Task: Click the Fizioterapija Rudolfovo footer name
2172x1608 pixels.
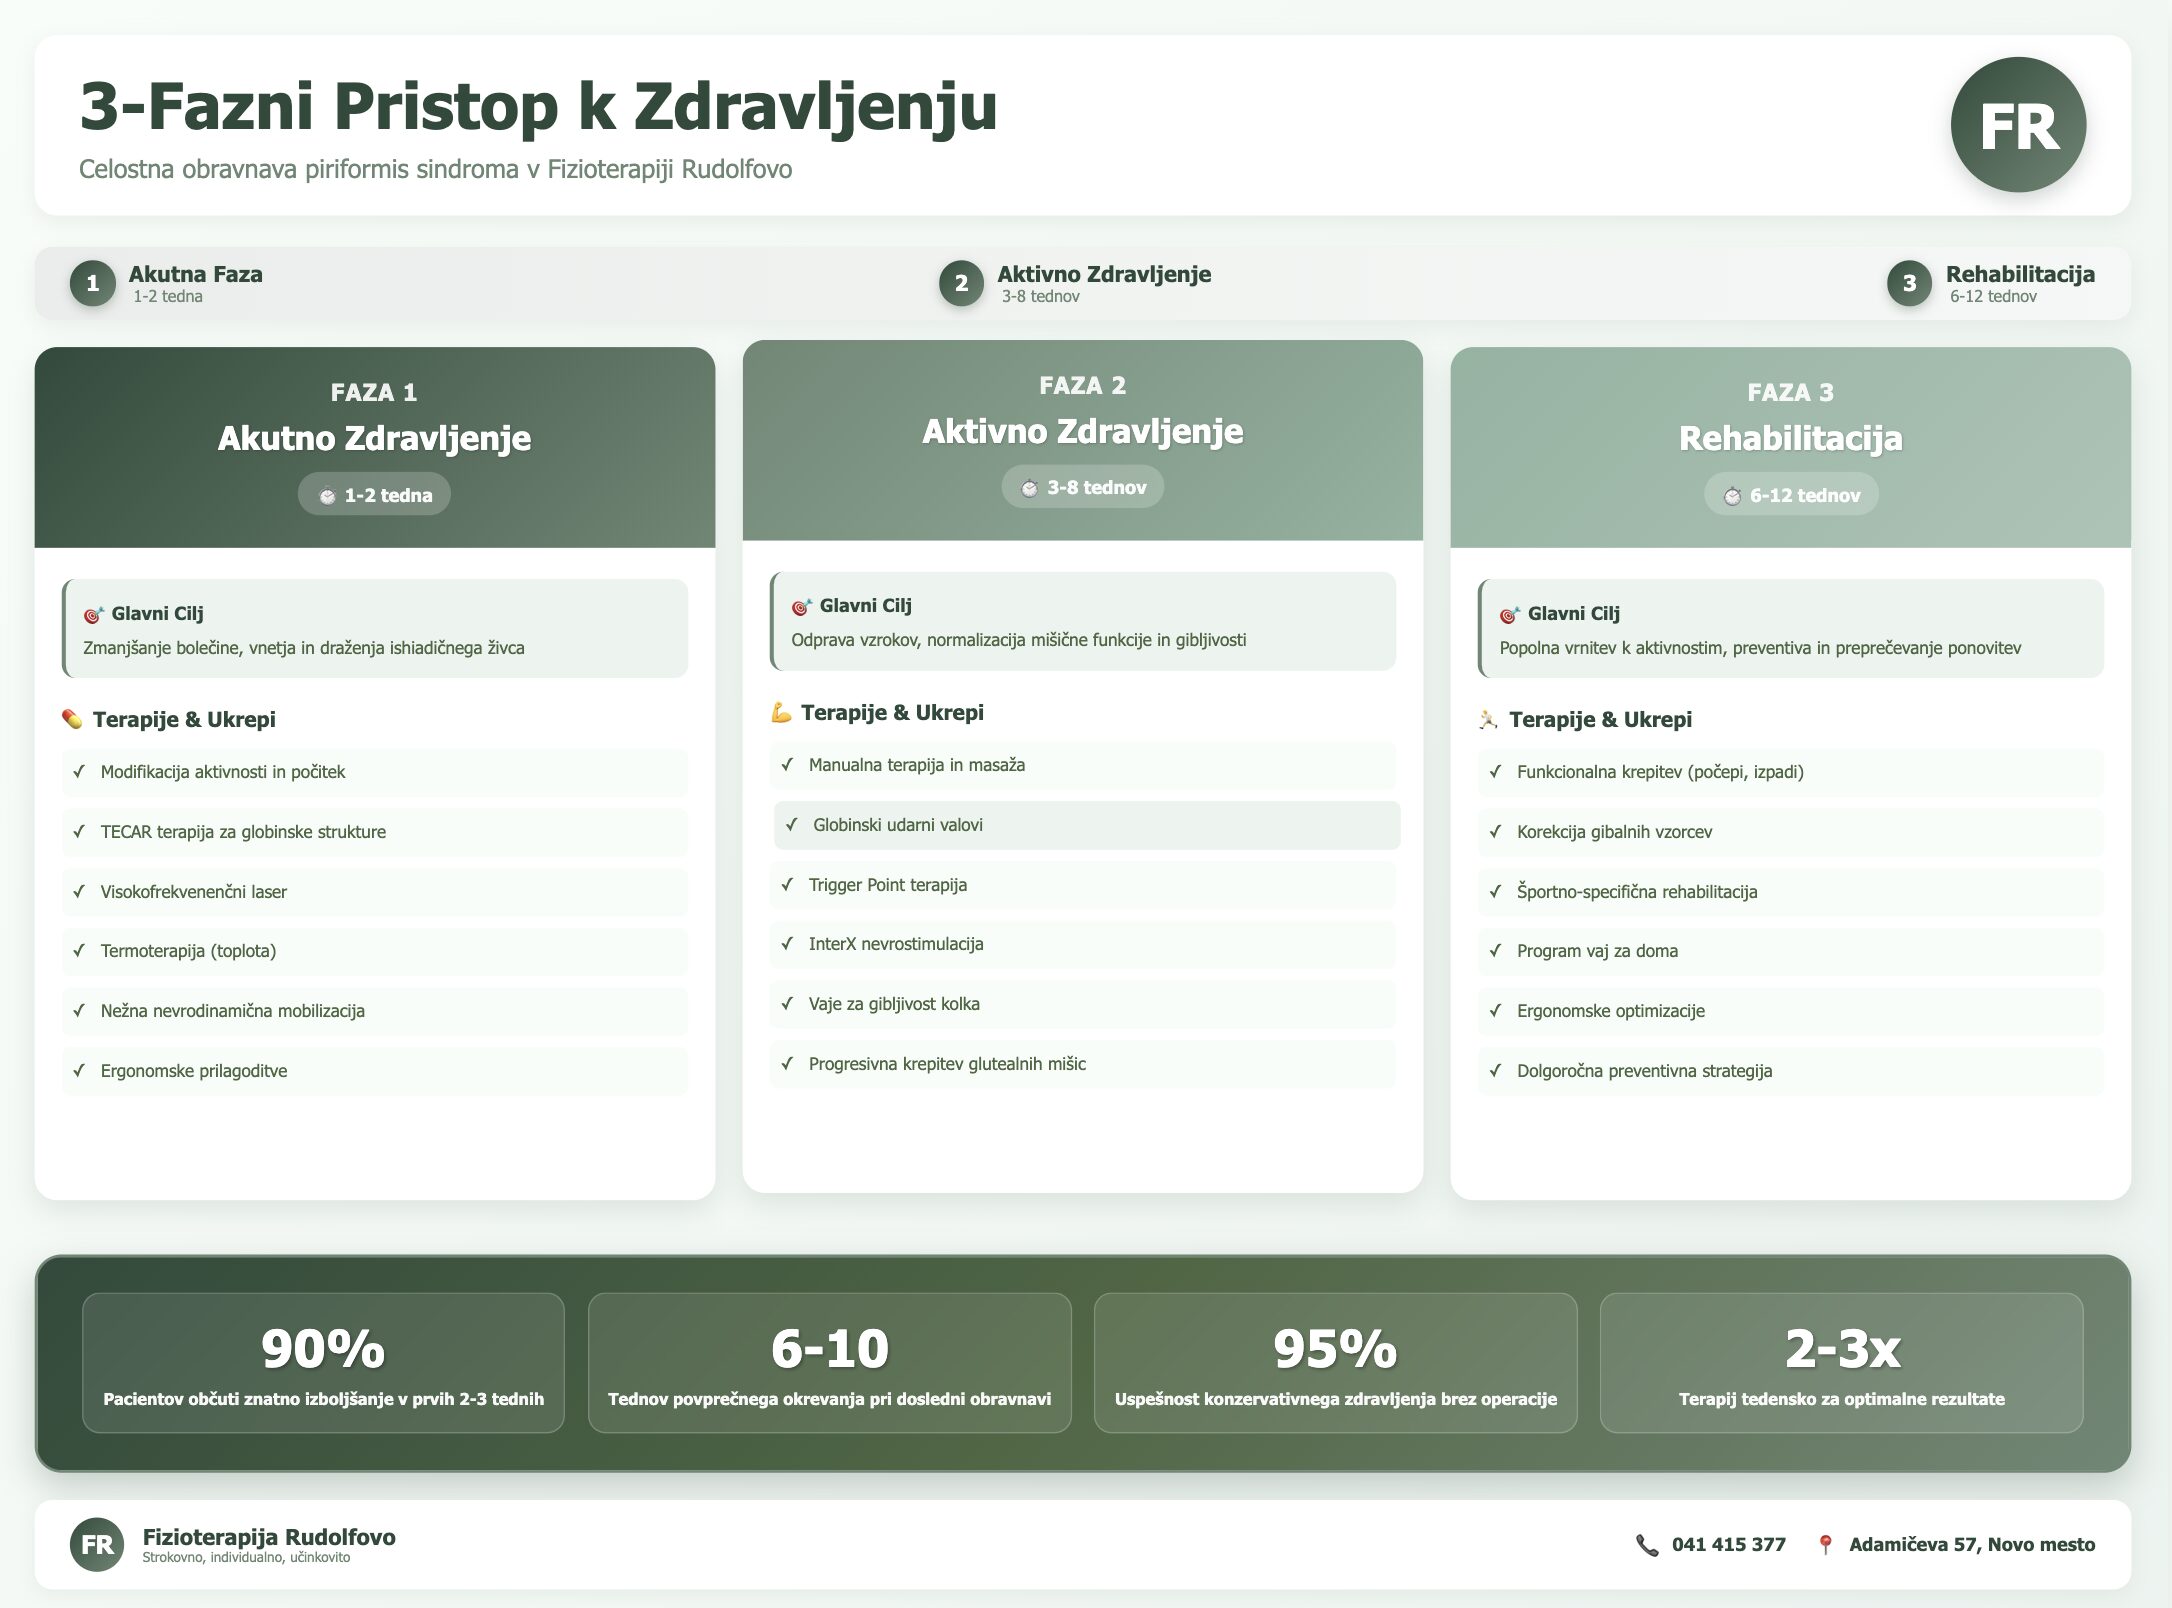Action: click(x=269, y=1537)
